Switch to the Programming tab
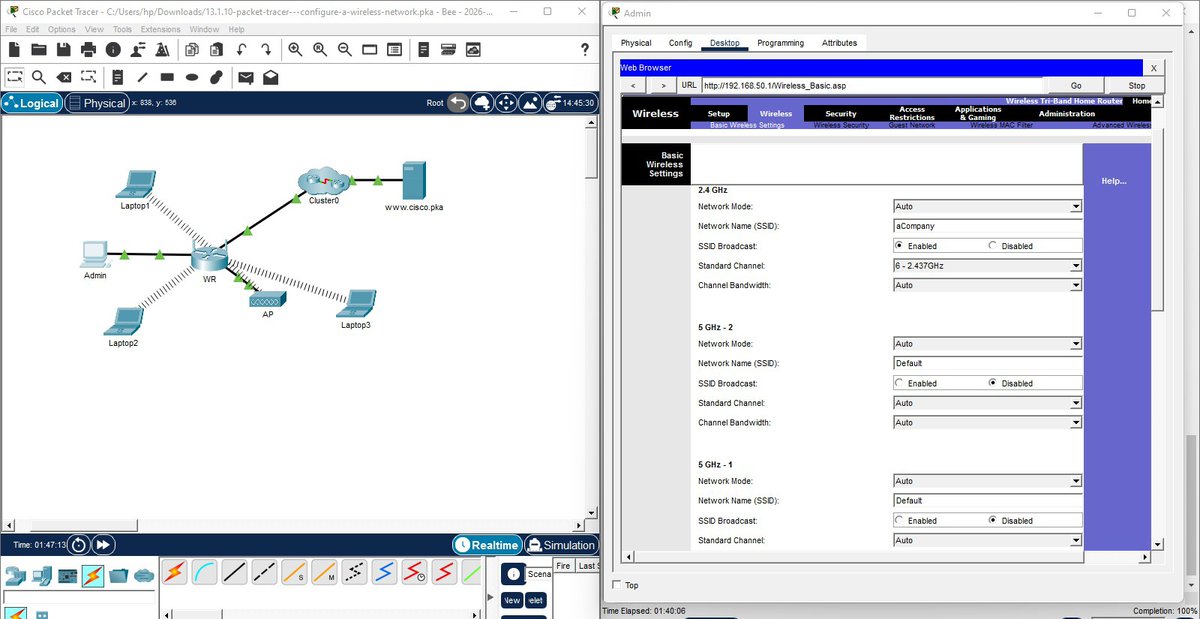1200x619 pixels. tap(780, 43)
